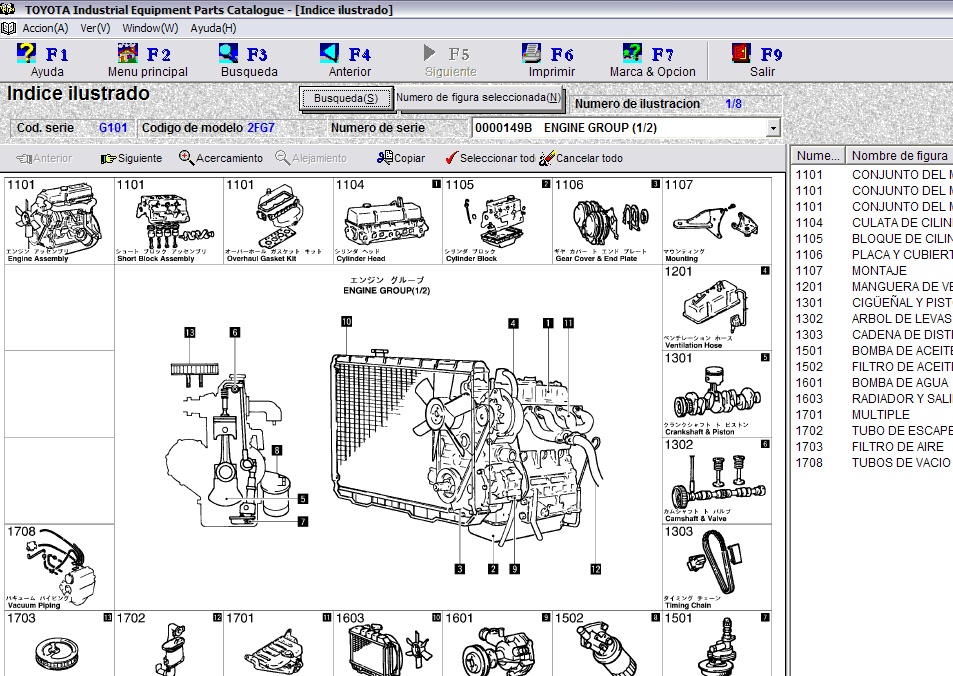
Task: Select the 1201 MANGUERA DE VE row
Action: point(872,286)
